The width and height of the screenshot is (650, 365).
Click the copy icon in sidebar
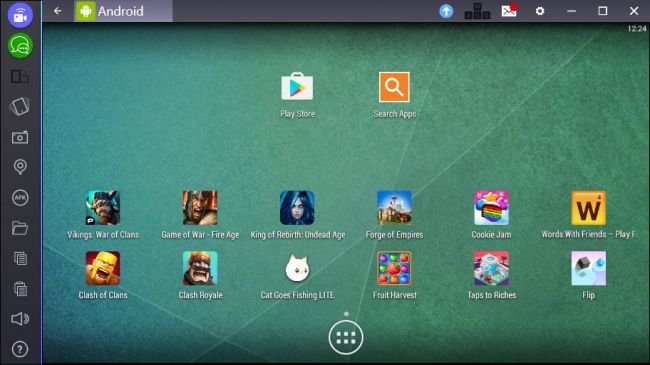[20, 258]
